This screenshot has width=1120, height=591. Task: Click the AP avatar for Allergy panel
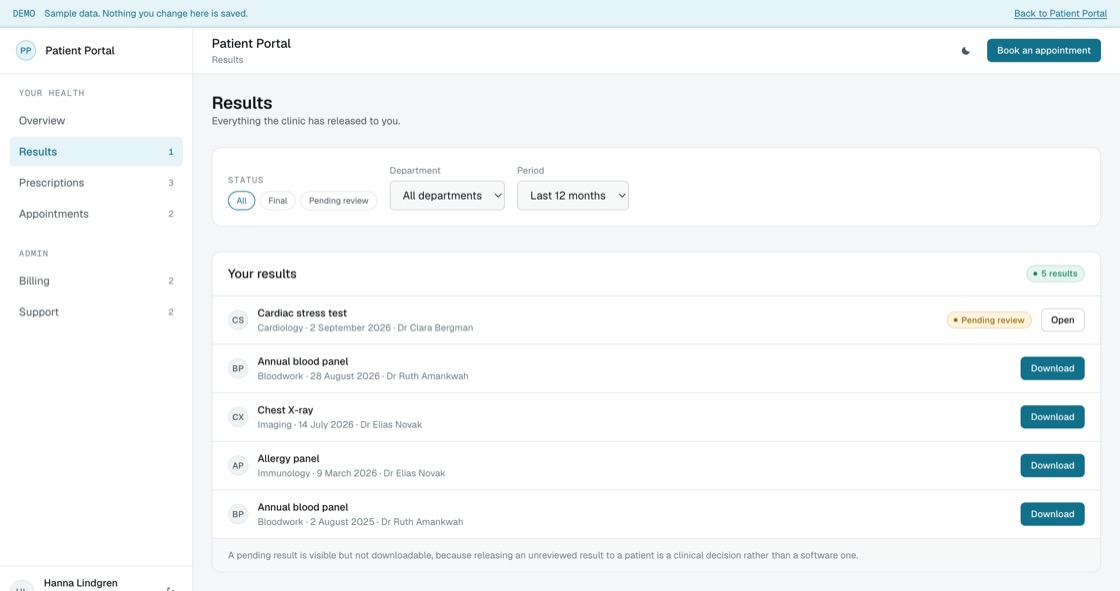238,466
